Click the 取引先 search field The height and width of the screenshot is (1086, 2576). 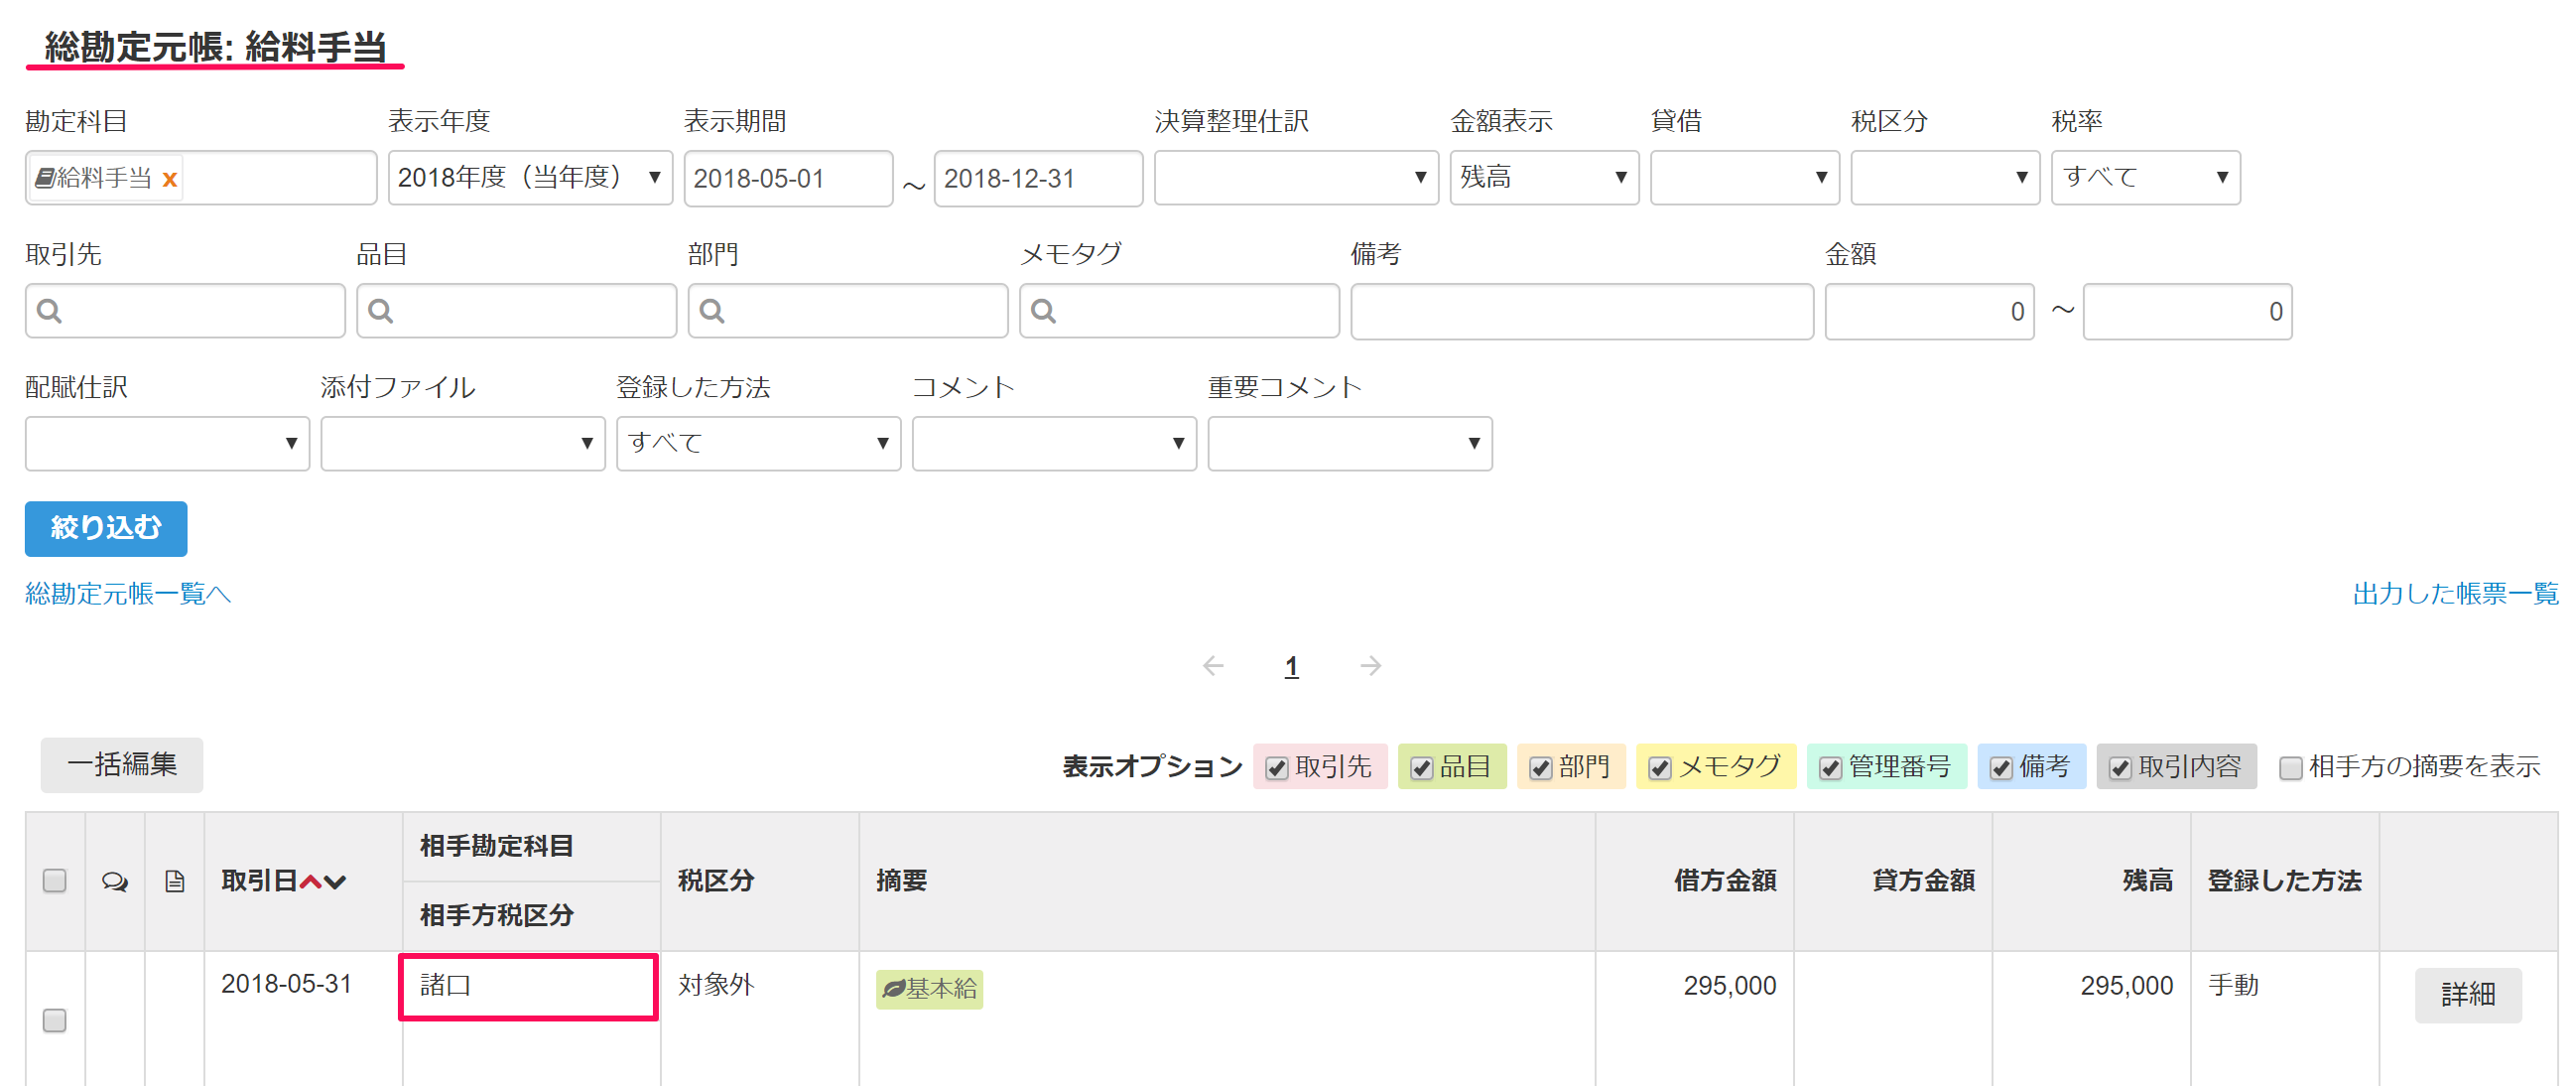click(185, 311)
